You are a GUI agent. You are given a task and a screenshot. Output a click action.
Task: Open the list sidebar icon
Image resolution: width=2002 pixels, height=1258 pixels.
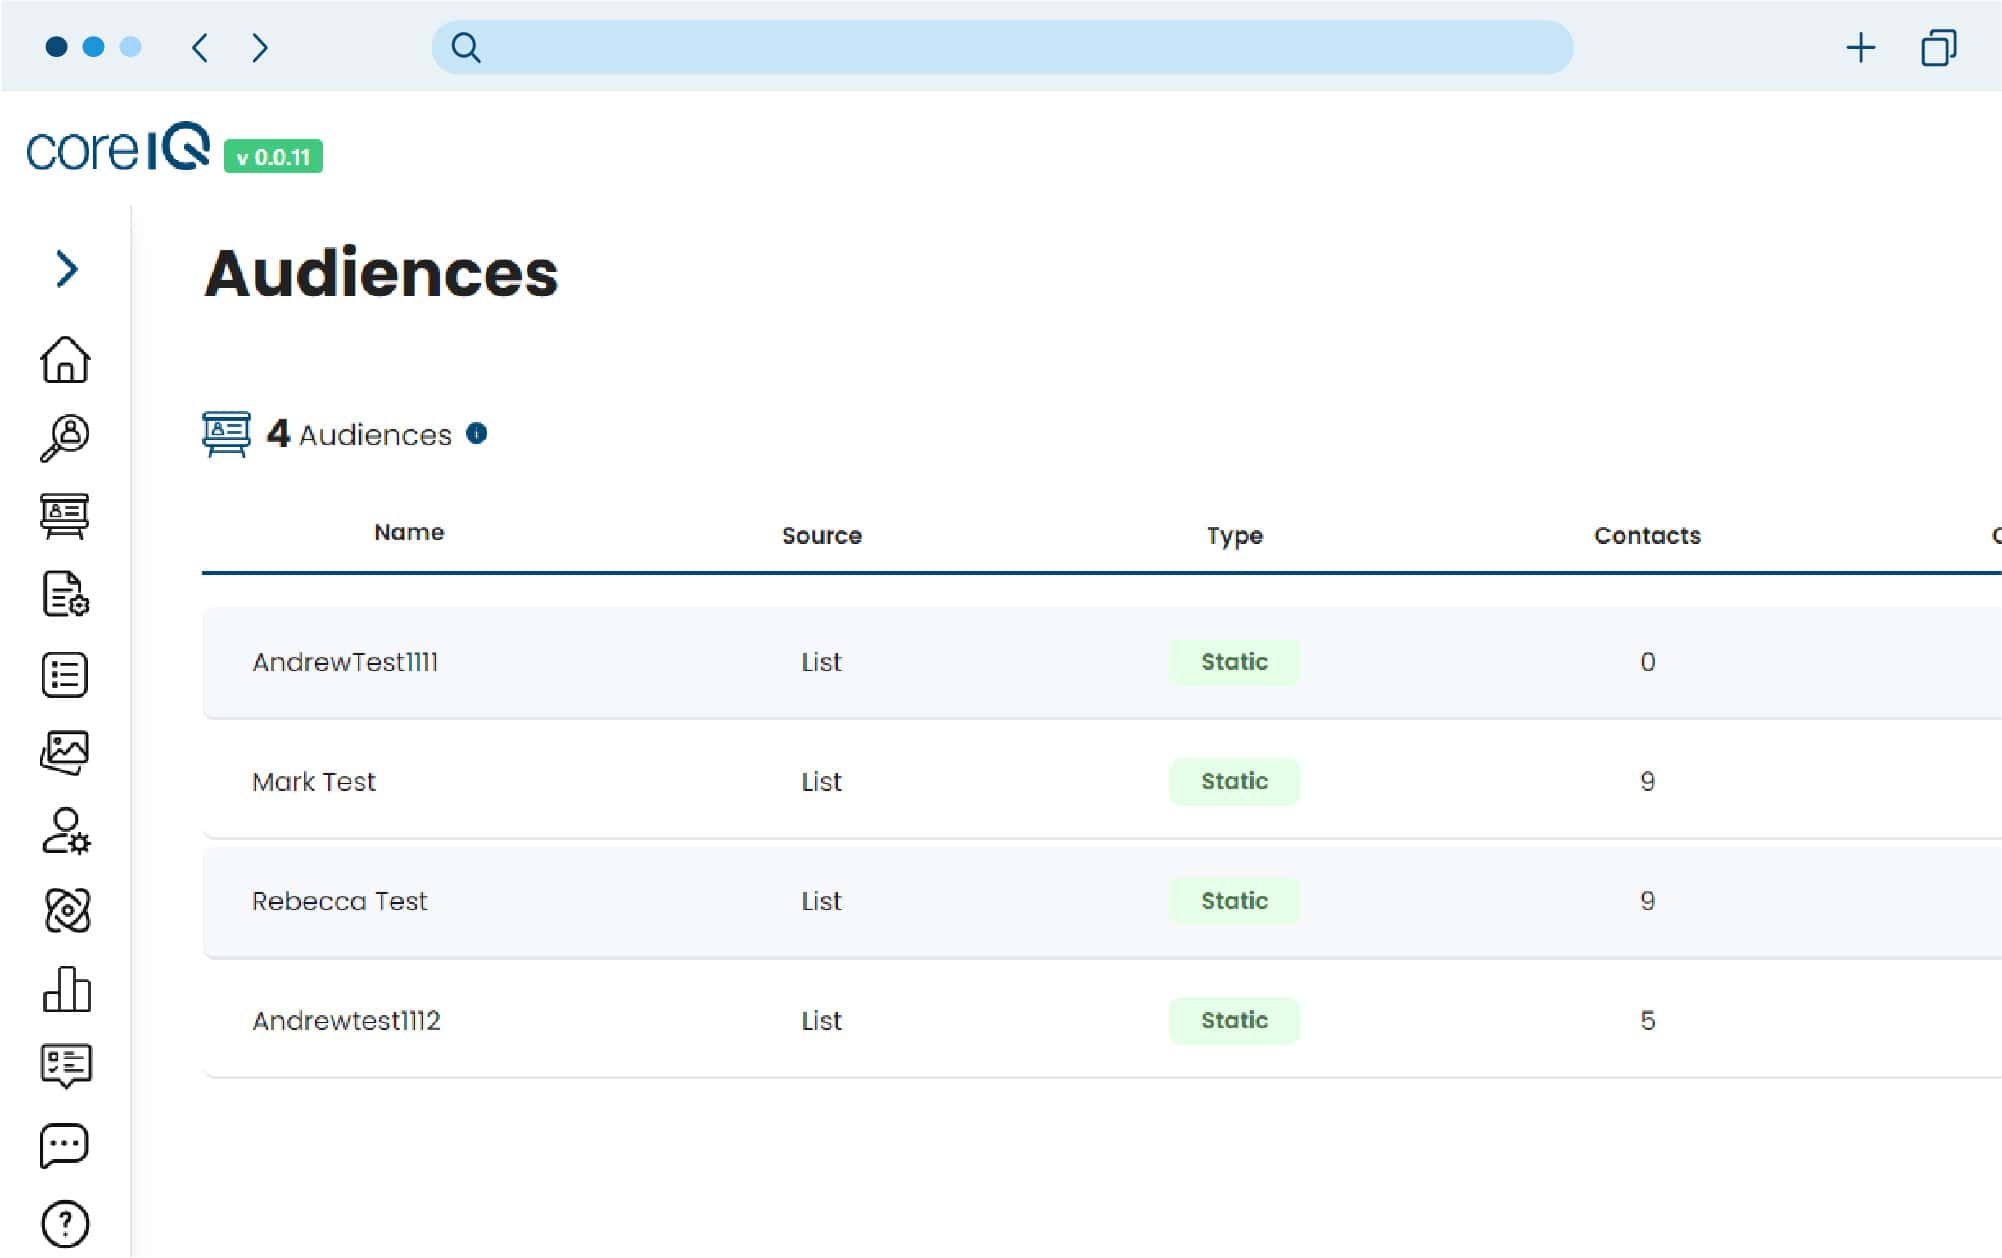point(65,674)
